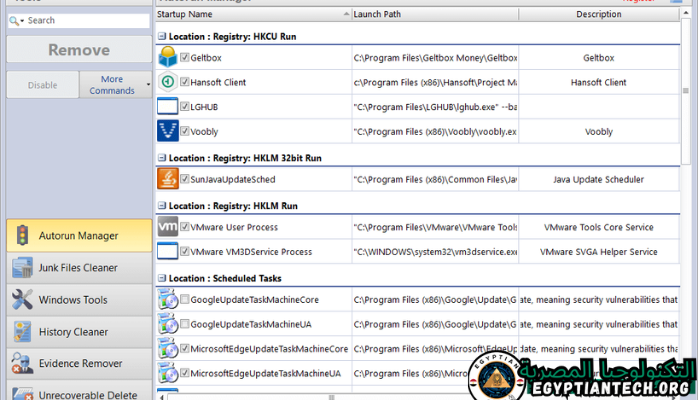The height and width of the screenshot is (400, 698).
Task: Collapse the Registry: HKLM Run group
Action: [162, 206]
